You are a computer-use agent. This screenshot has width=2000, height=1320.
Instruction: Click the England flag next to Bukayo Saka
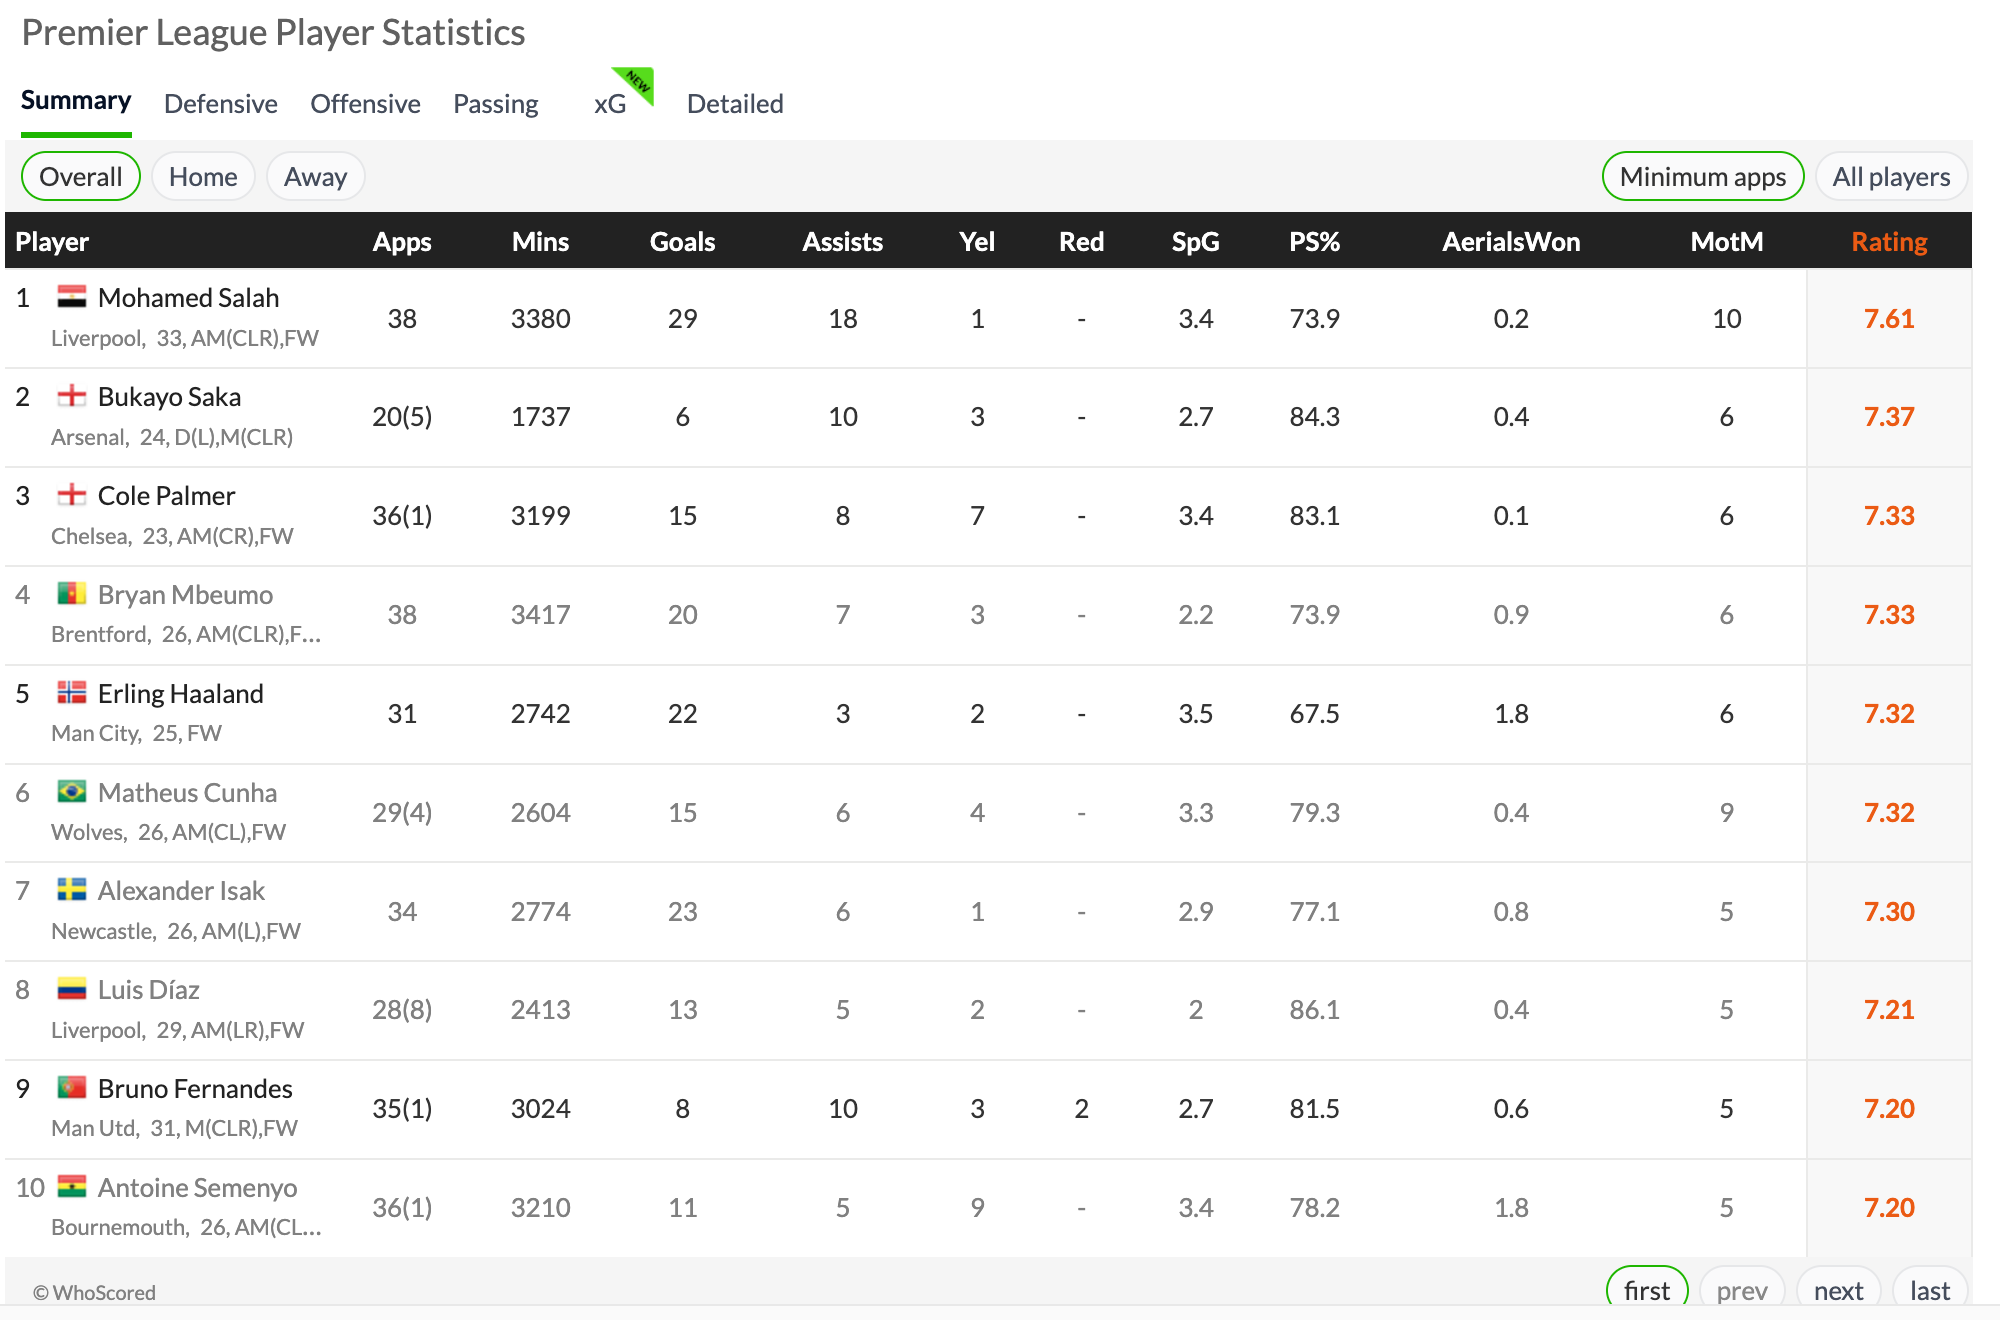(x=71, y=396)
